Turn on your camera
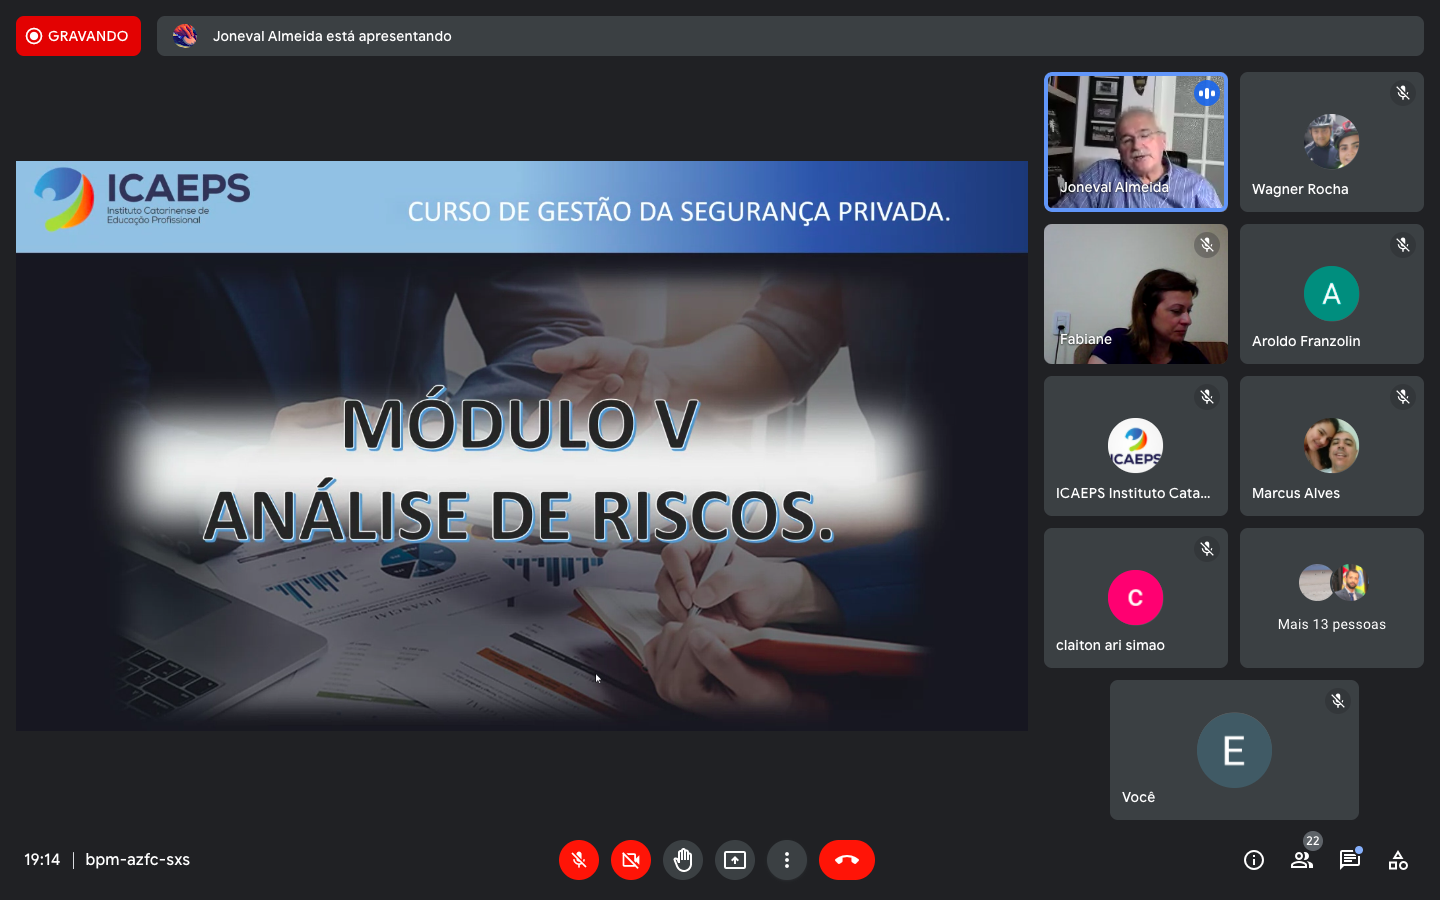1440x900 pixels. click(631, 860)
